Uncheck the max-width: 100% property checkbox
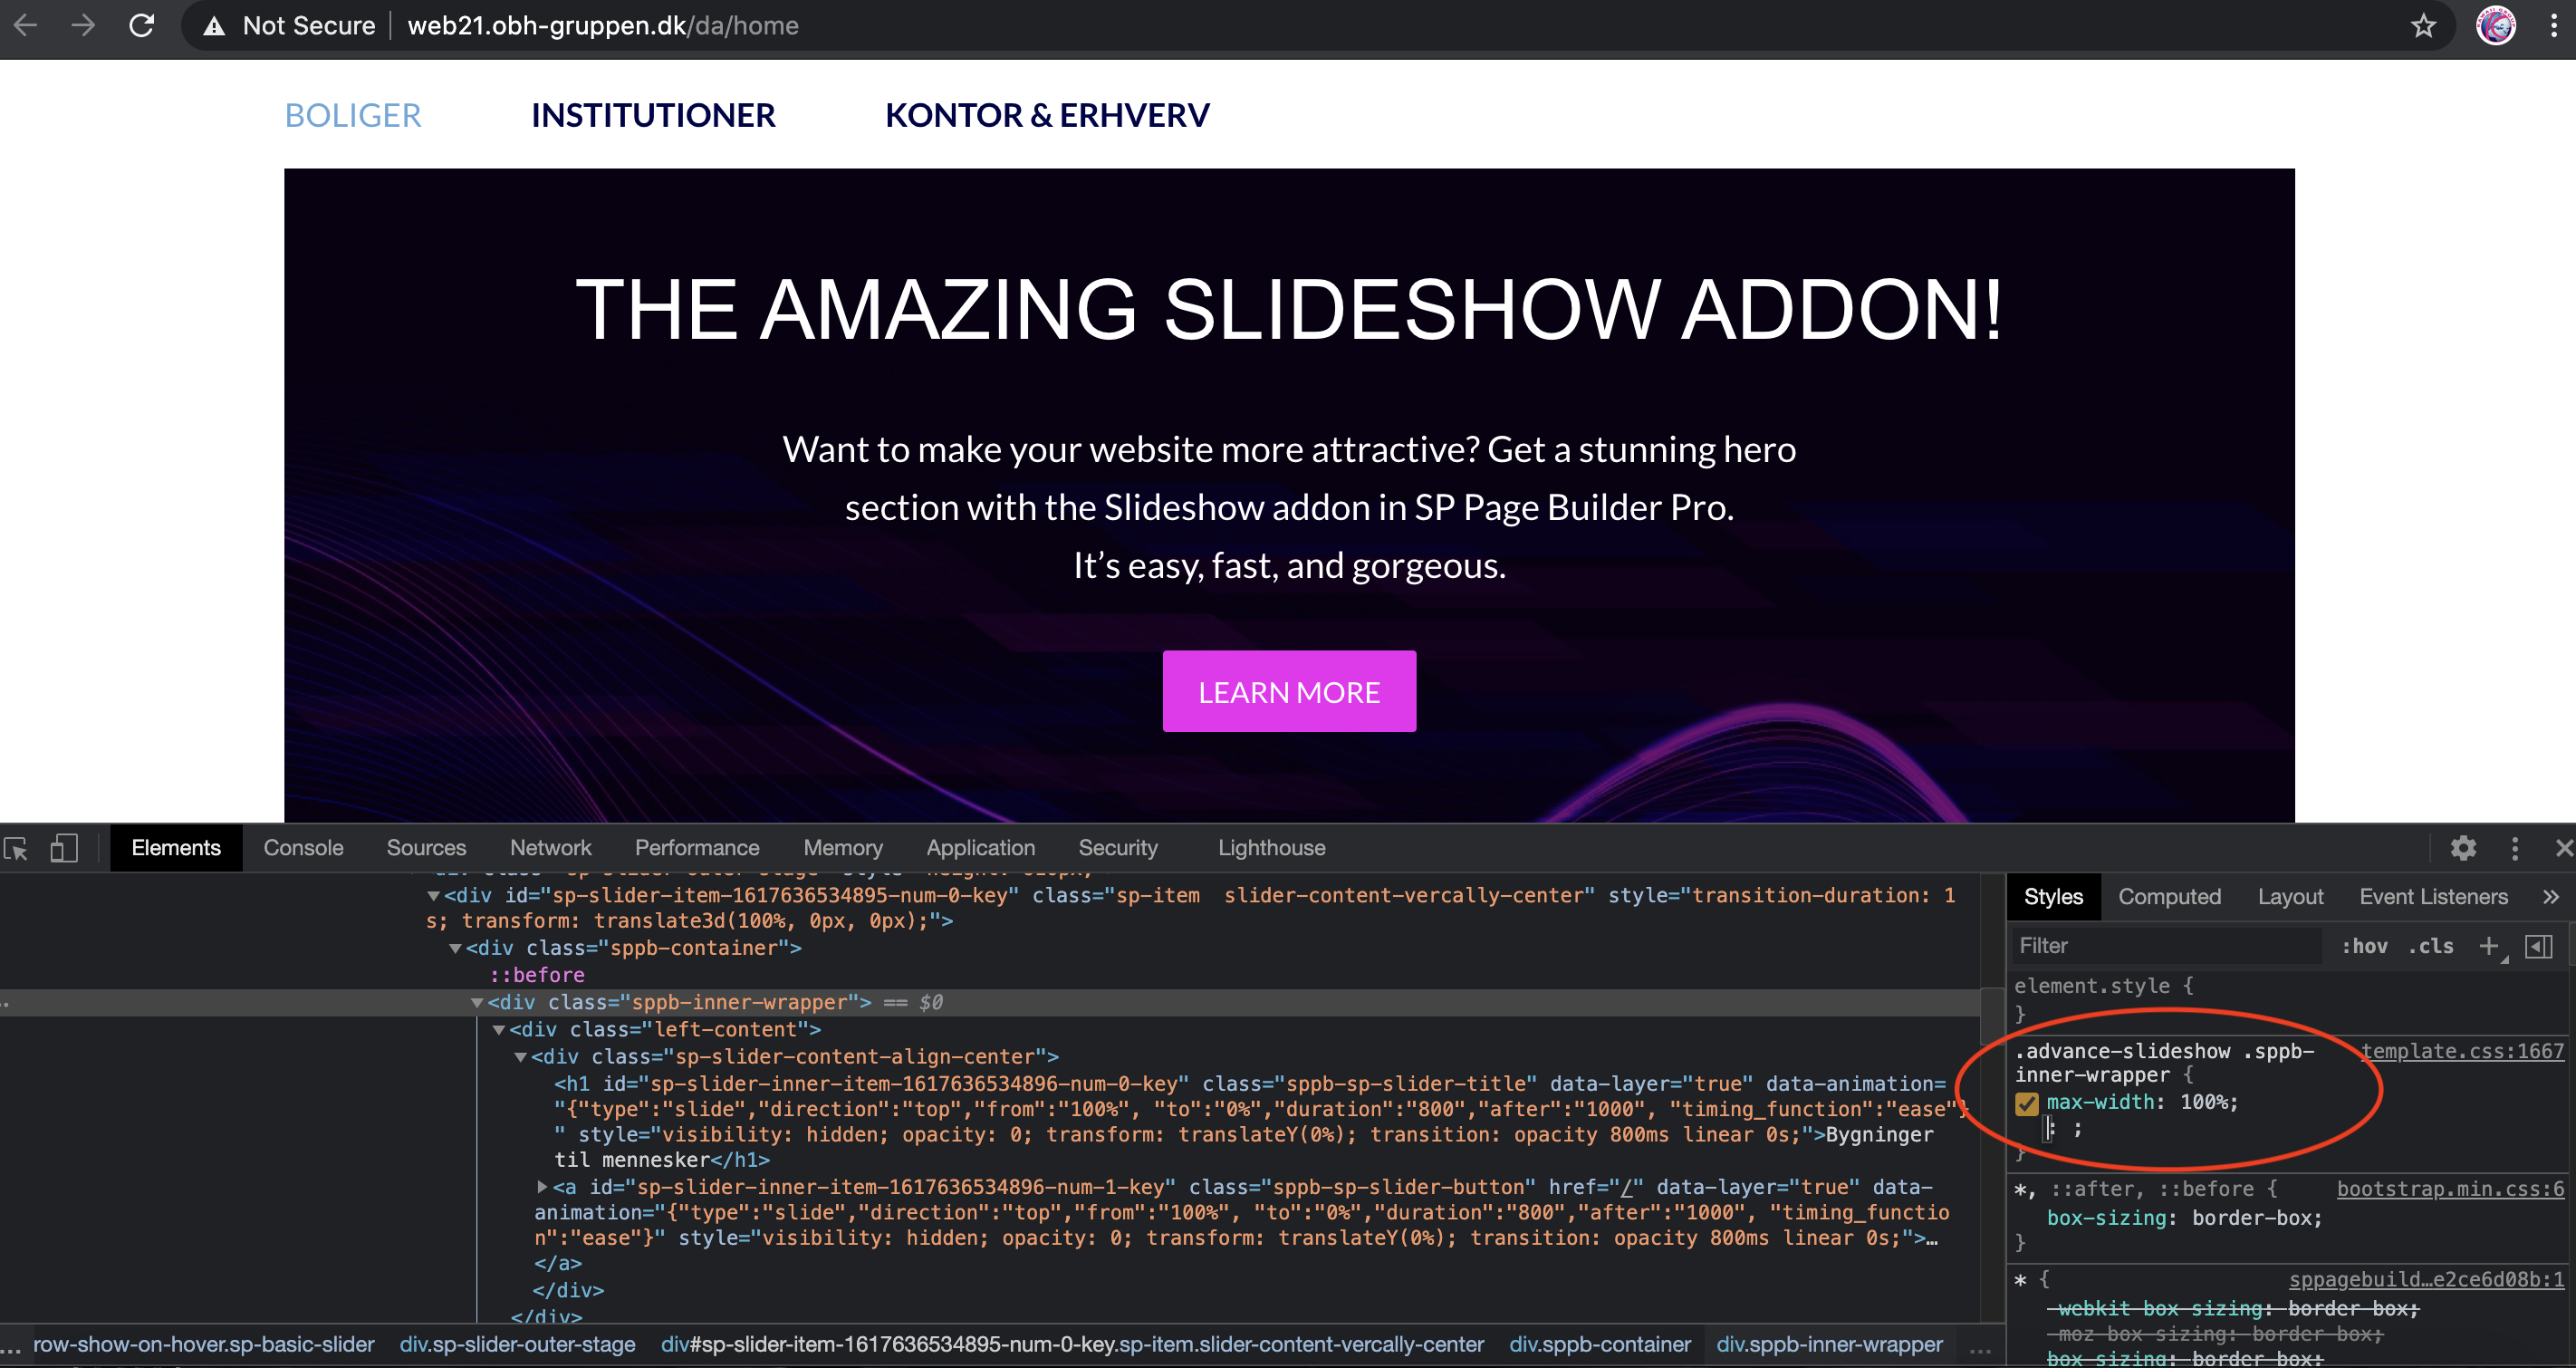Screen dimensions: 2576x1368 coord(2027,1103)
